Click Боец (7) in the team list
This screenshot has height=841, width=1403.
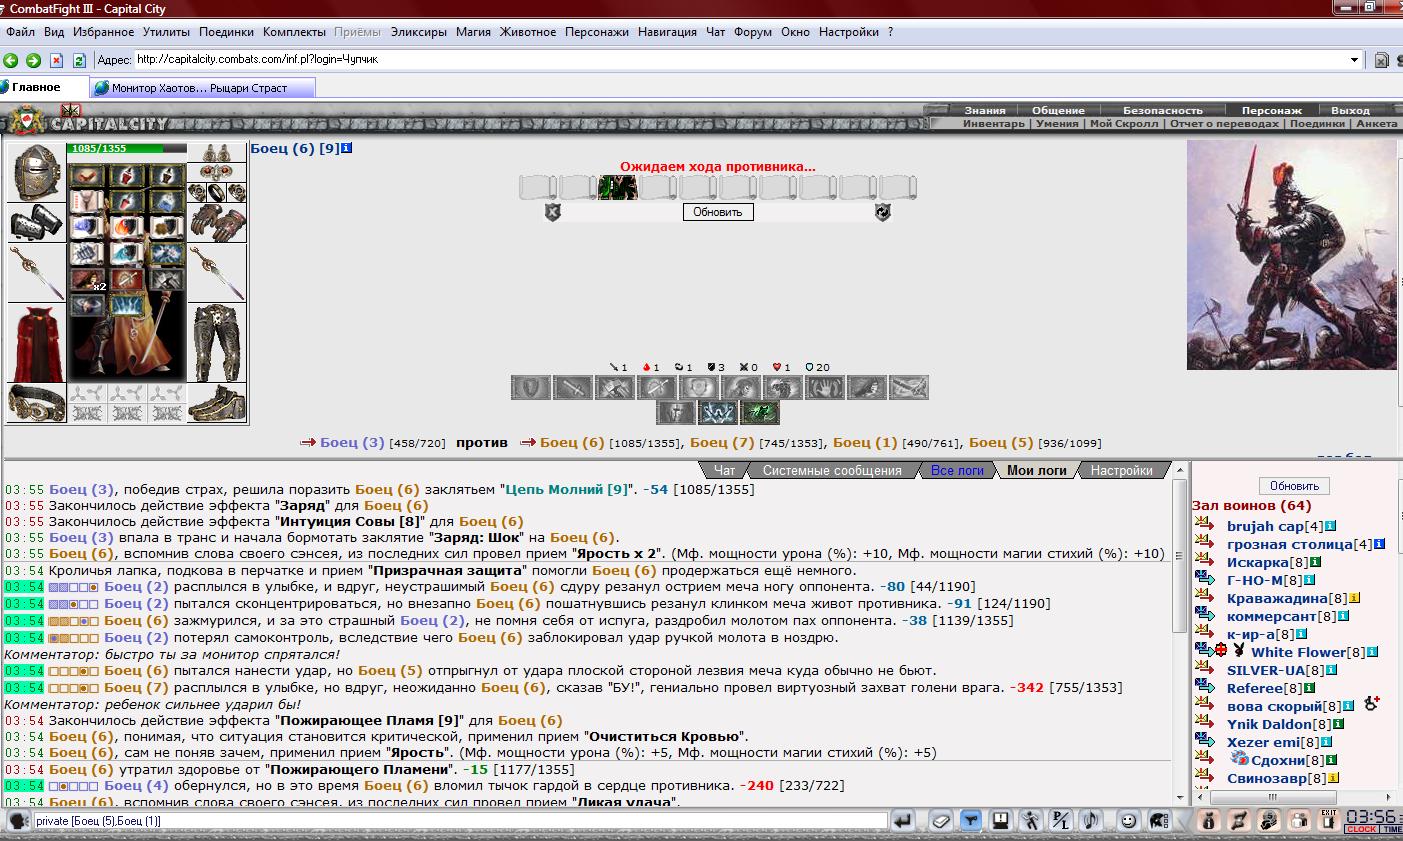722,442
